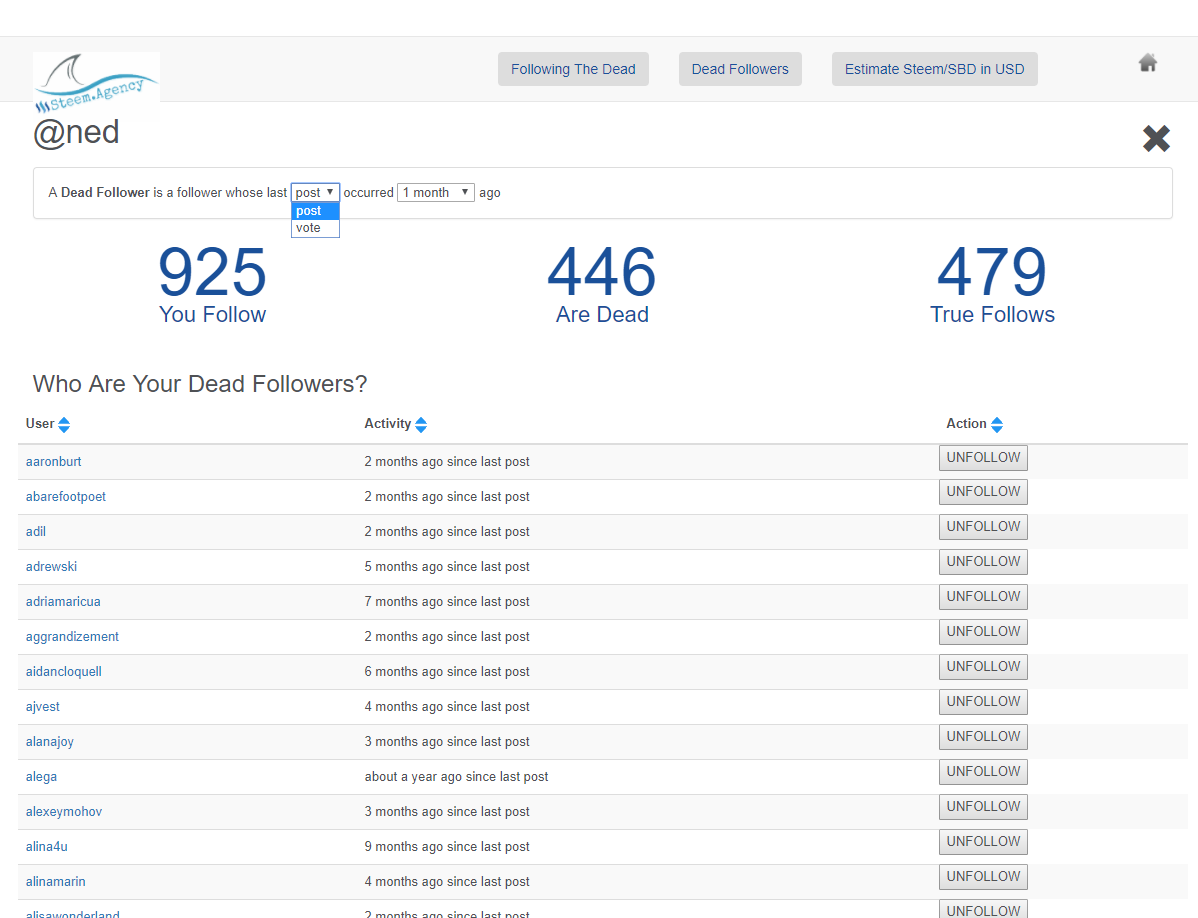Viewport: 1198px width, 918px height.
Task: Close the @ned panel with X icon
Action: (1156, 138)
